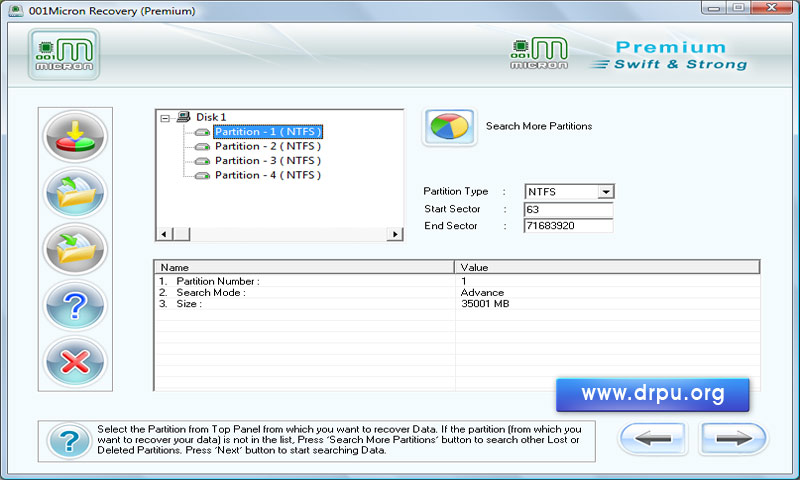Close the 001Micron Recovery window

pos(771,8)
